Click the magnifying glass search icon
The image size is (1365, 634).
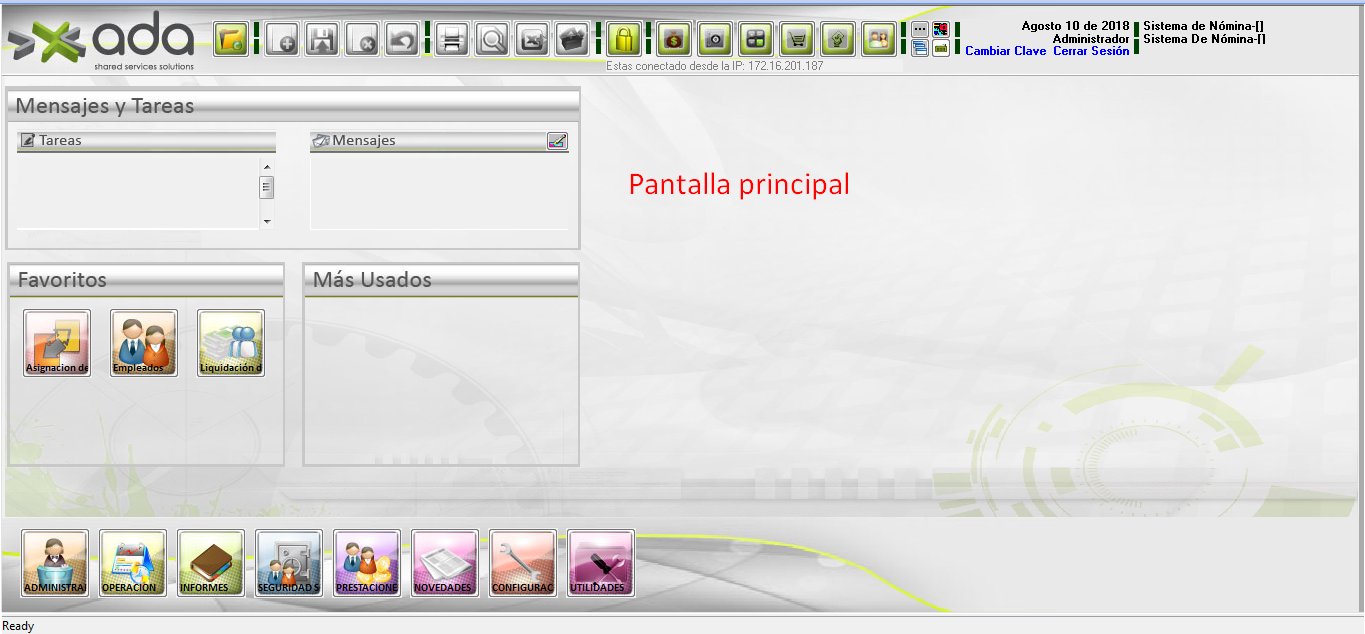point(492,40)
